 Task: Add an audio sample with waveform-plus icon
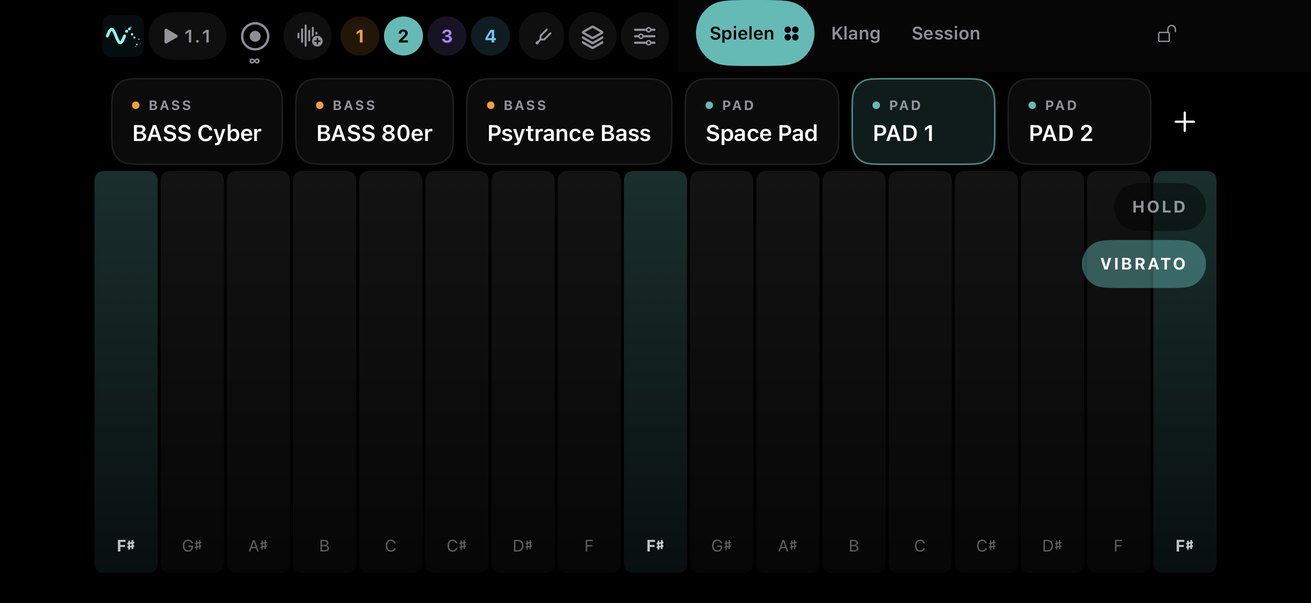coord(308,37)
